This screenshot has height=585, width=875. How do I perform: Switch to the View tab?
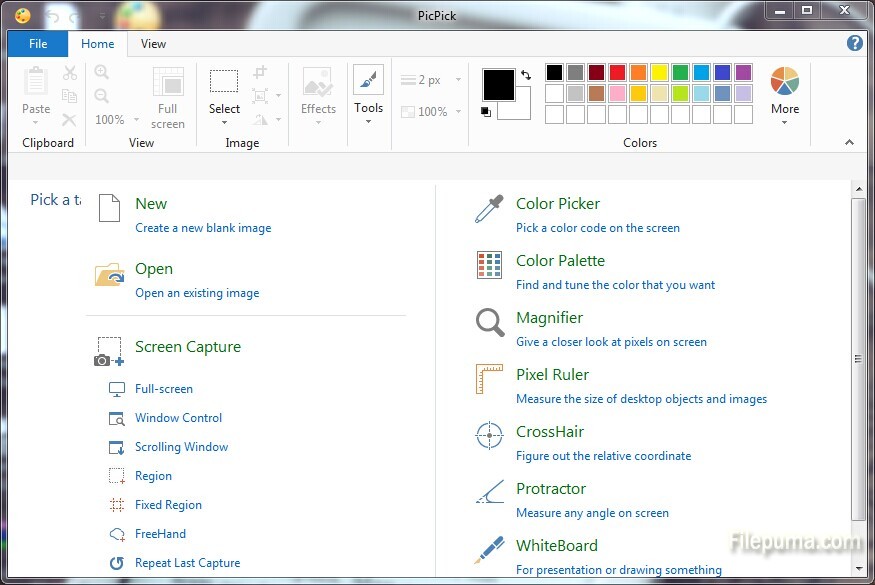click(153, 44)
